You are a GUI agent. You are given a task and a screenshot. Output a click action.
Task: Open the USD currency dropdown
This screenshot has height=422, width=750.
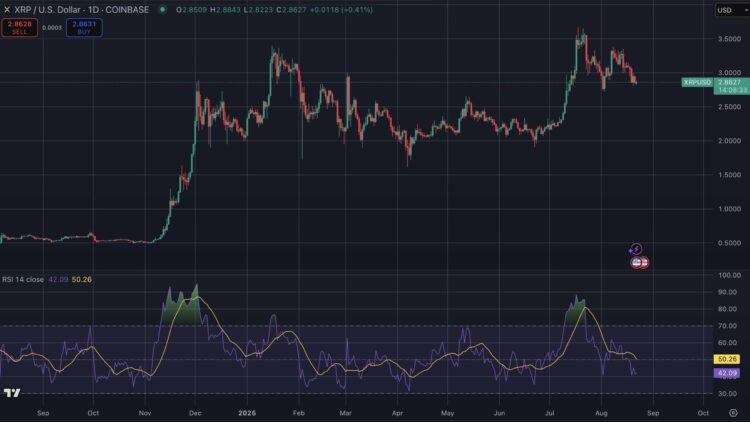point(732,10)
